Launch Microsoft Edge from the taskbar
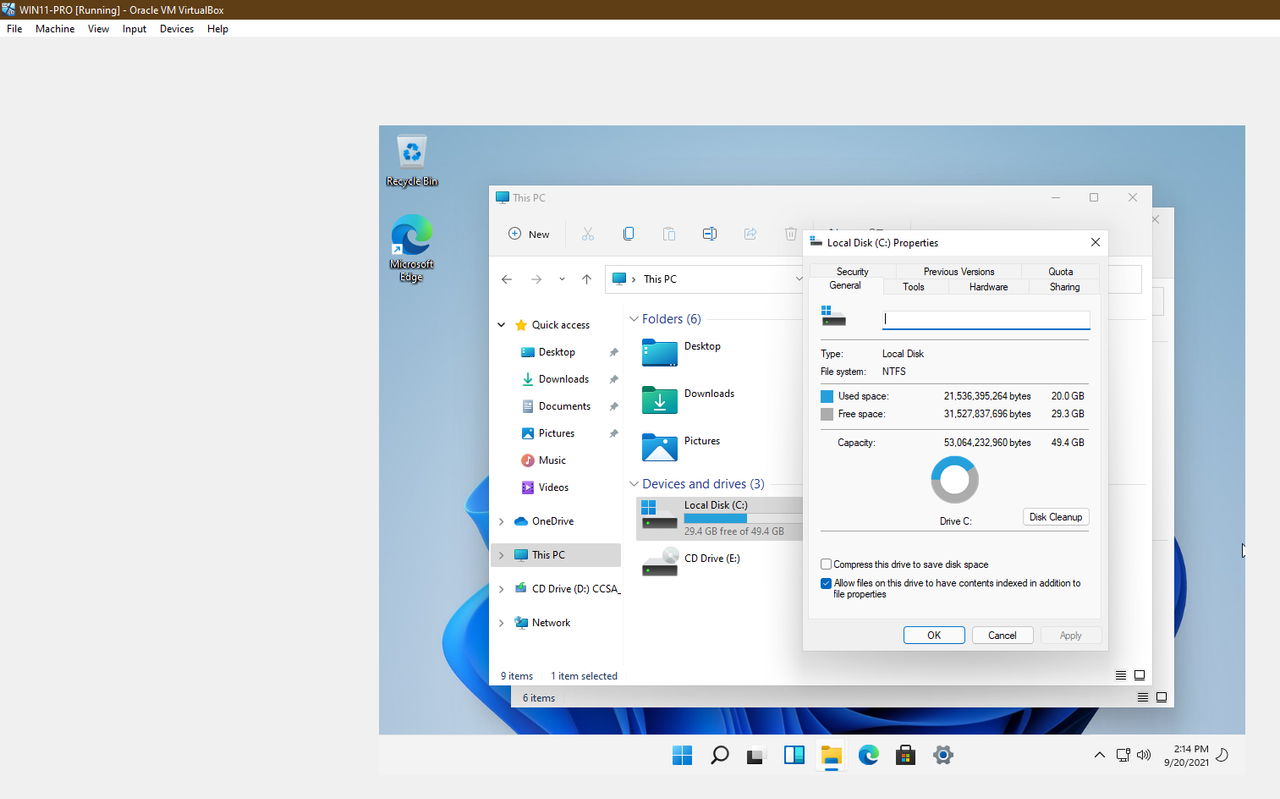 pyautogui.click(x=868, y=755)
